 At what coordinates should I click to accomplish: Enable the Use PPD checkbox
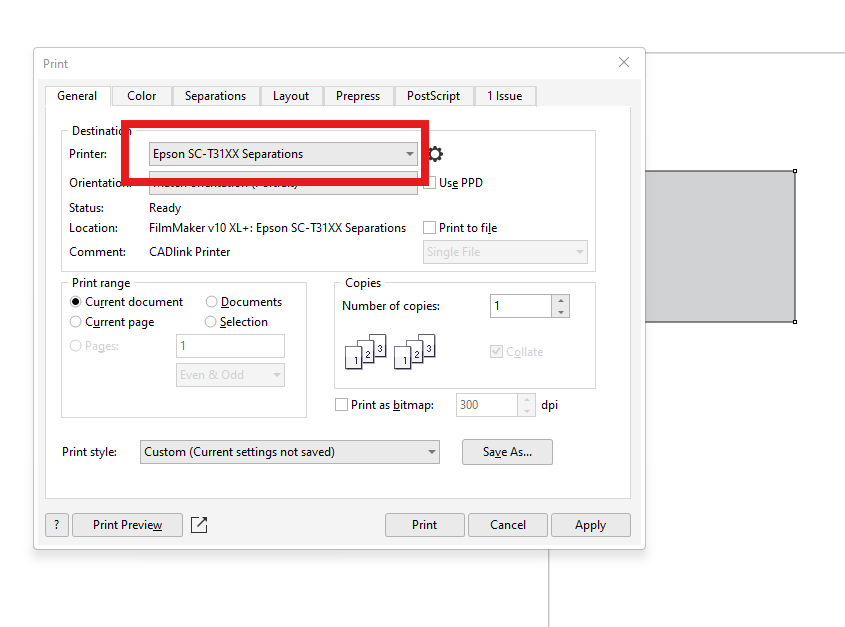coord(430,183)
